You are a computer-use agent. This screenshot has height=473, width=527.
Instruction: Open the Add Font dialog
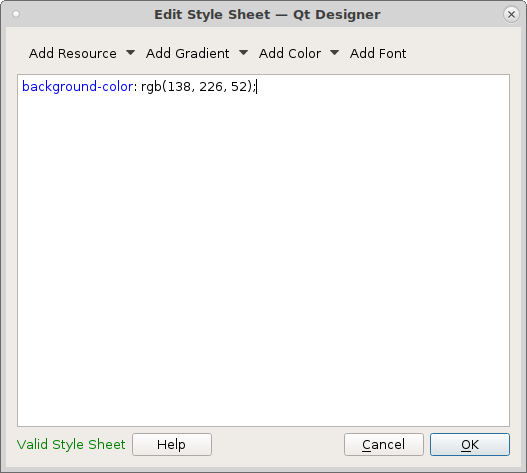[378, 53]
